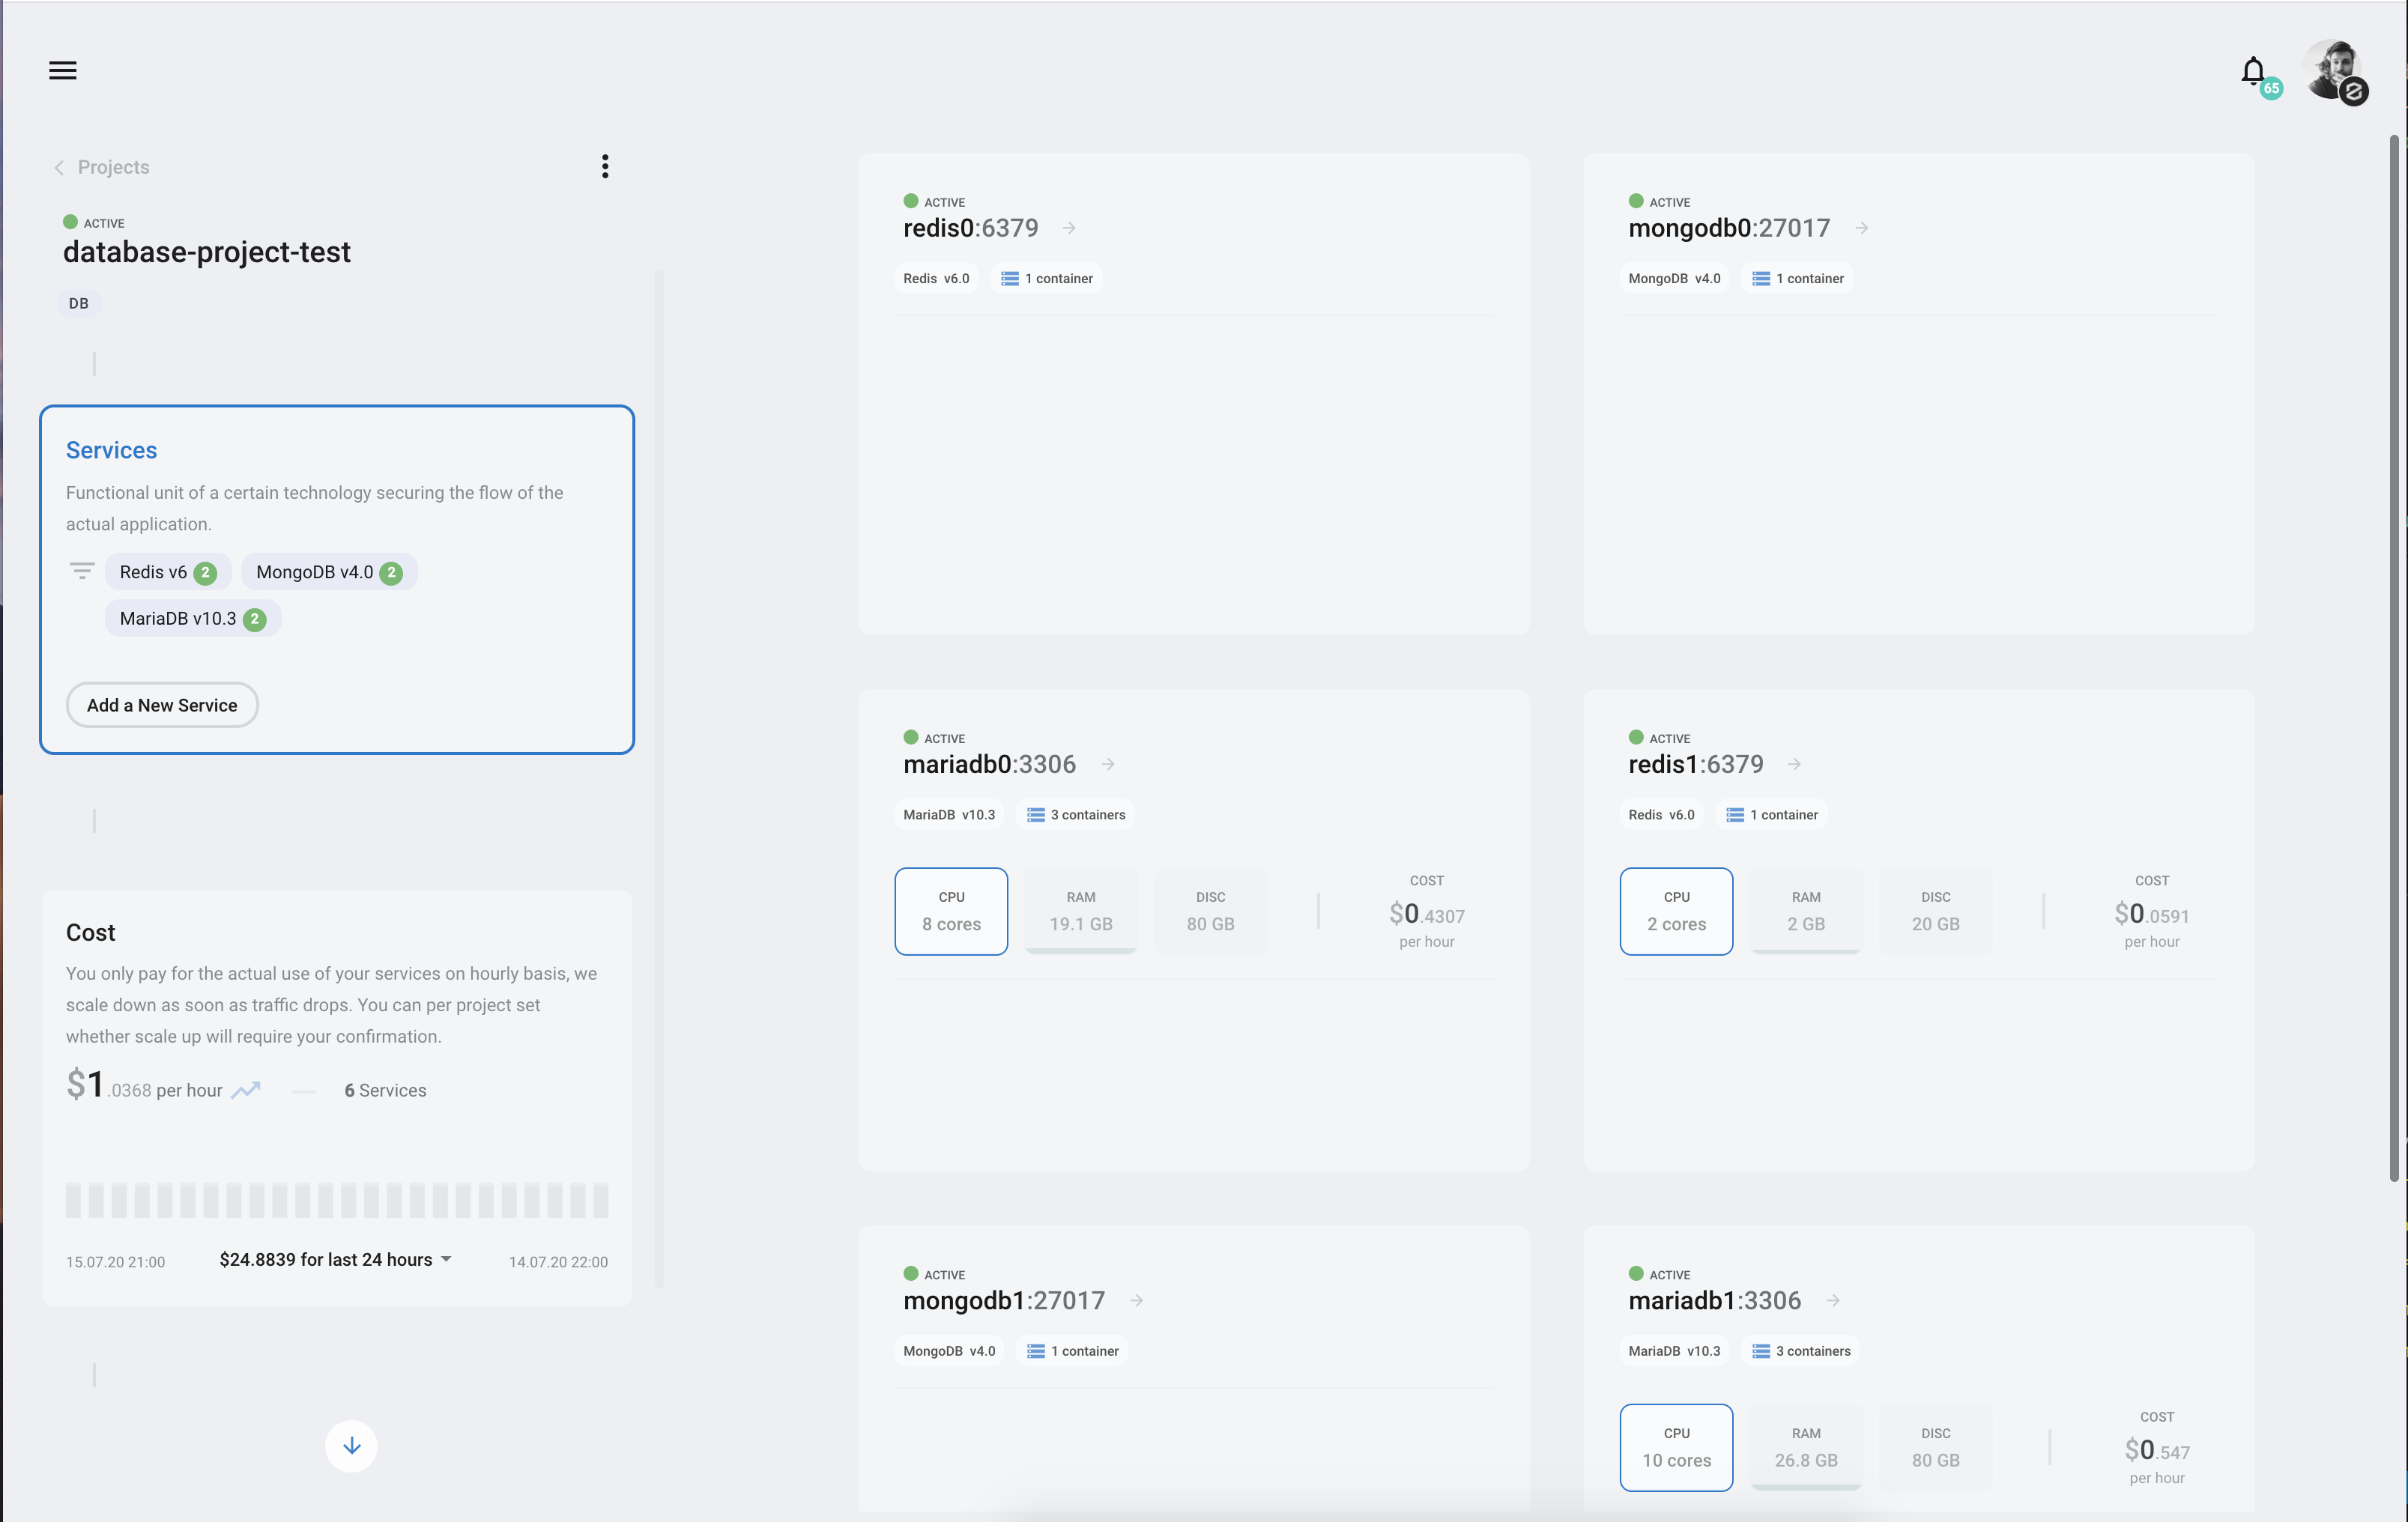
Task: Open redis0 service detail arrow
Action: (x=1069, y=228)
